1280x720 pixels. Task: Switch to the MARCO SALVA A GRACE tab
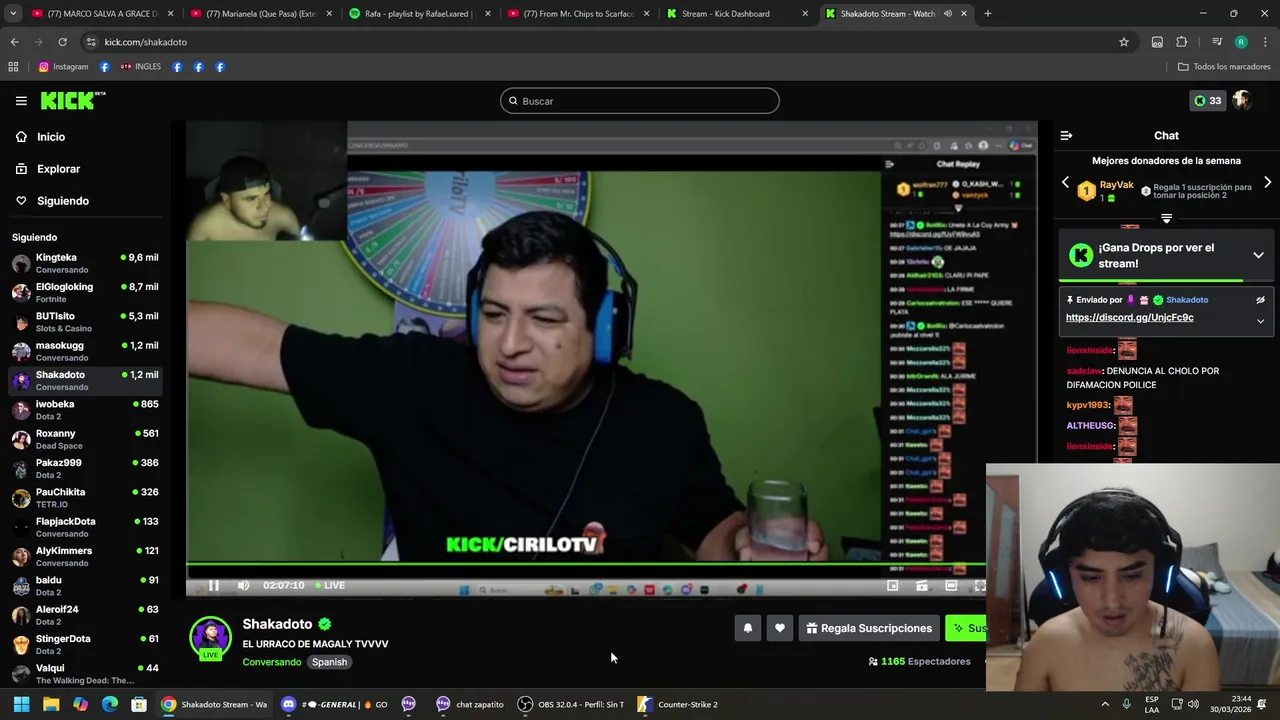tap(102, 14)
